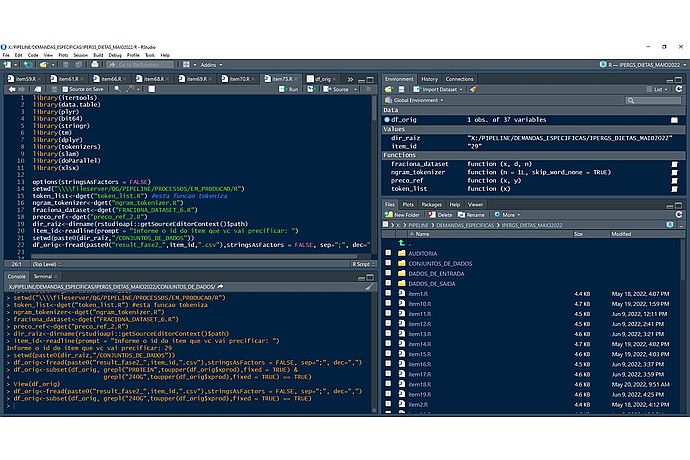Check the box next to item15.R
The width and height of the screenshot is (690, 460).
point(388,353)
